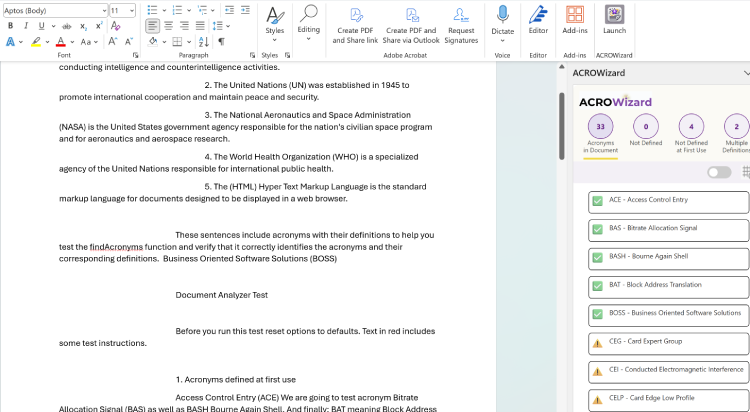Create PDF and Share link

pyautogui.click(x=355, y=26)
